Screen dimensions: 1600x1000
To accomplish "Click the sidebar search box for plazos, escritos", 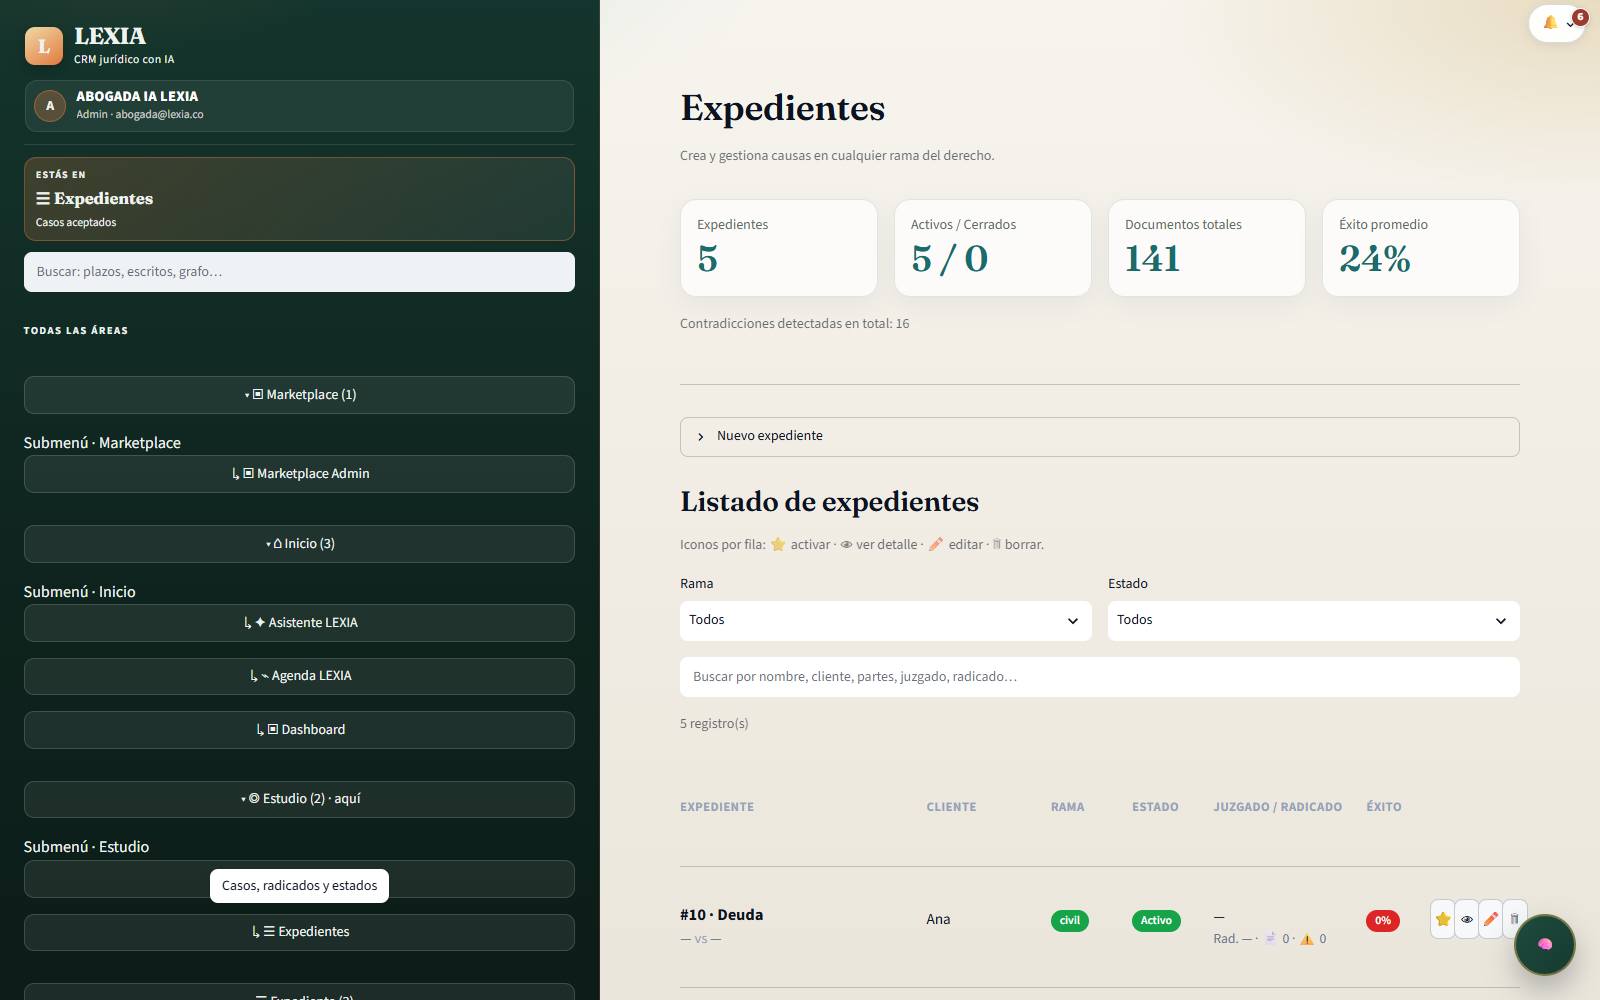I will (299, 272).
